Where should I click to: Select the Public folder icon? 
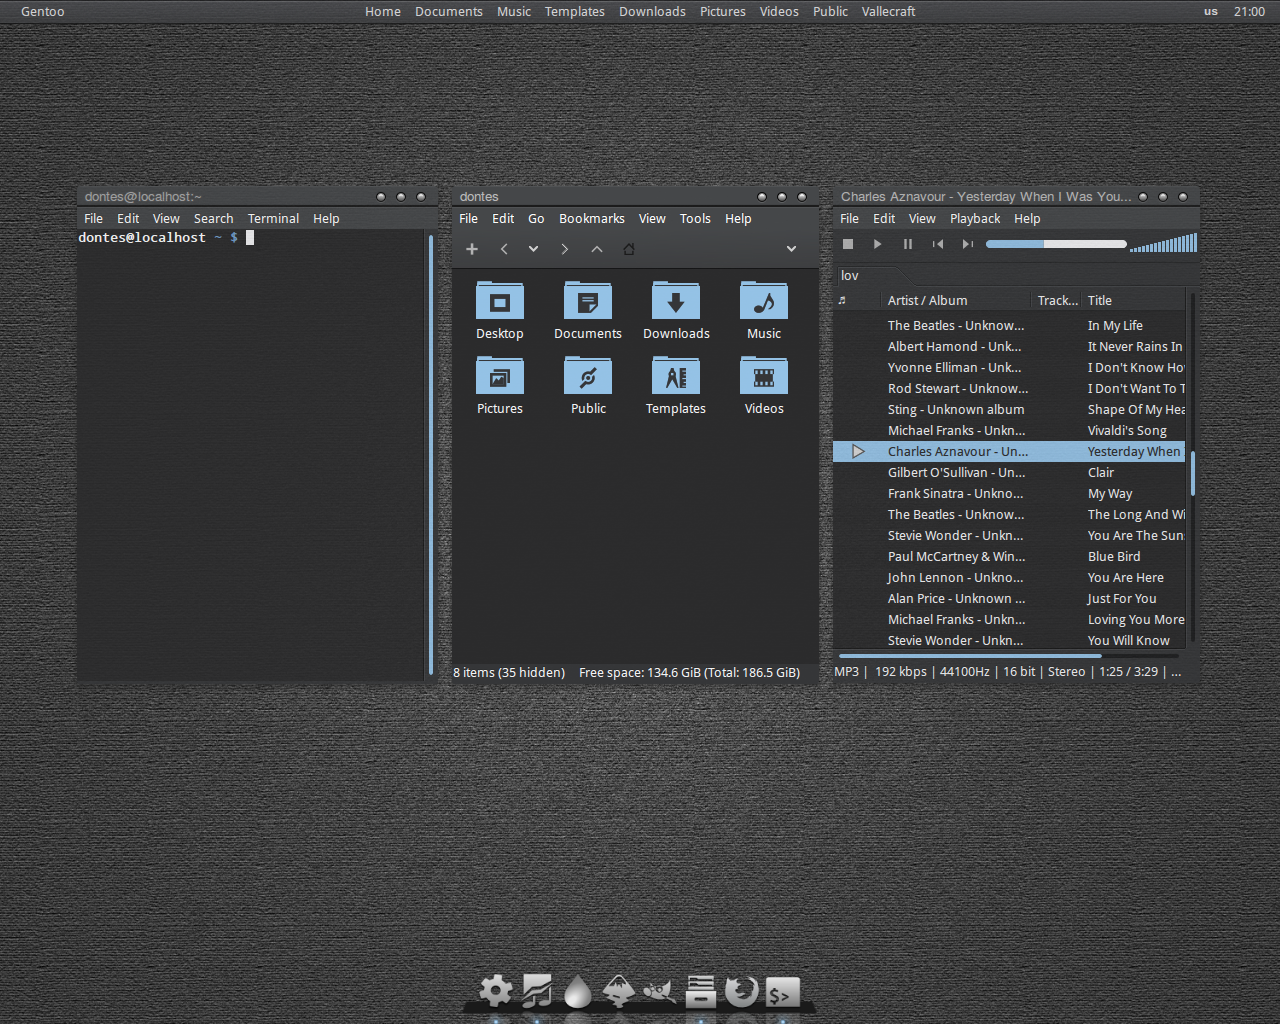[x=588, y=376]
